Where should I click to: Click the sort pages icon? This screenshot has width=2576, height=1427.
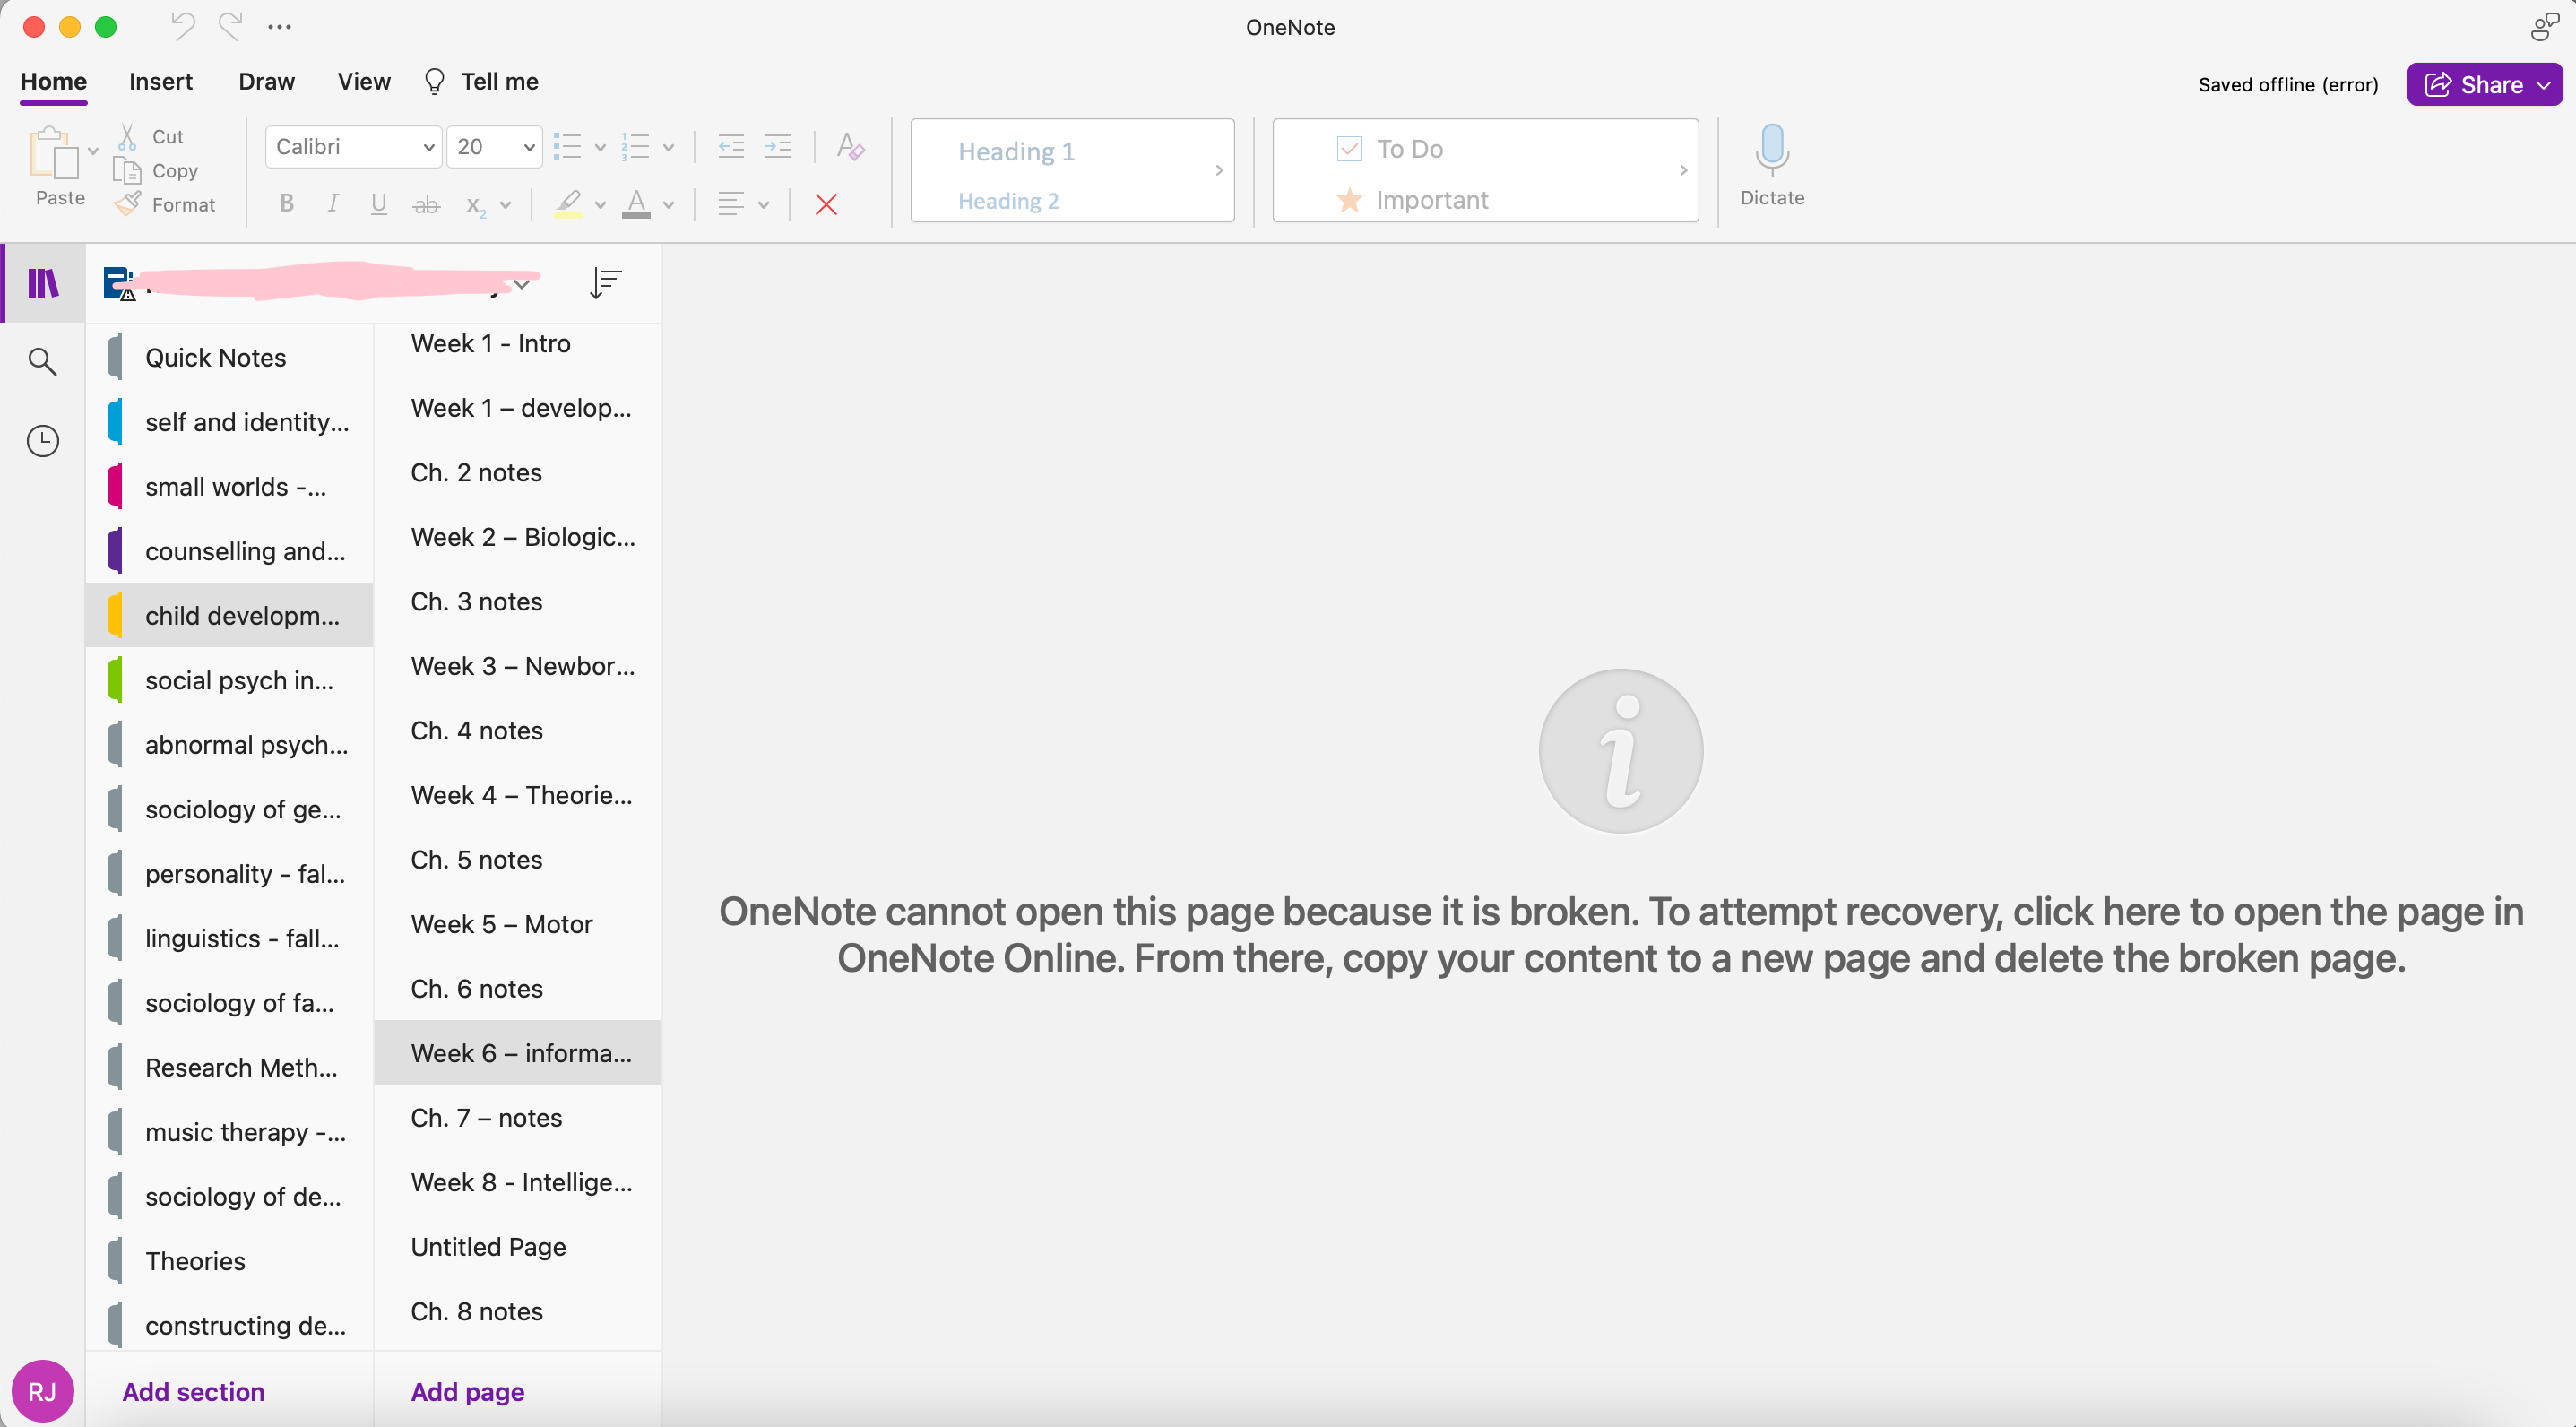point(605,283)
